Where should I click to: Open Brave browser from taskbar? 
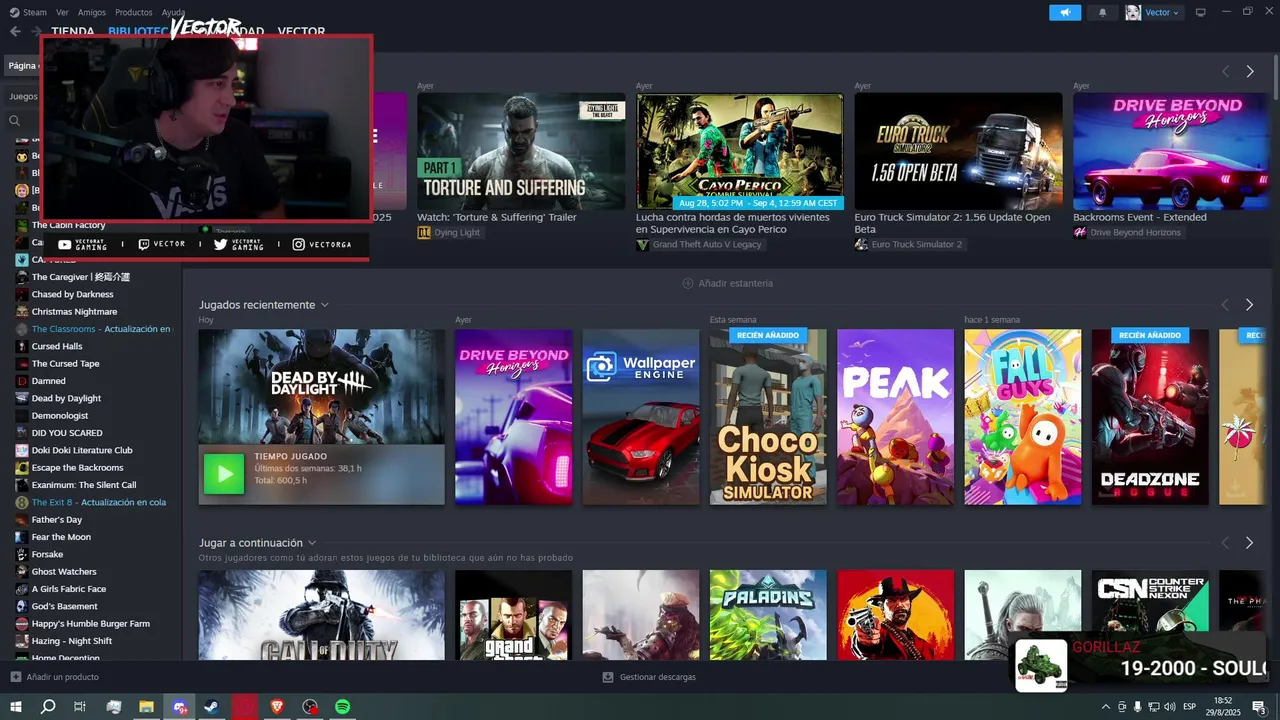click(276, 707)
